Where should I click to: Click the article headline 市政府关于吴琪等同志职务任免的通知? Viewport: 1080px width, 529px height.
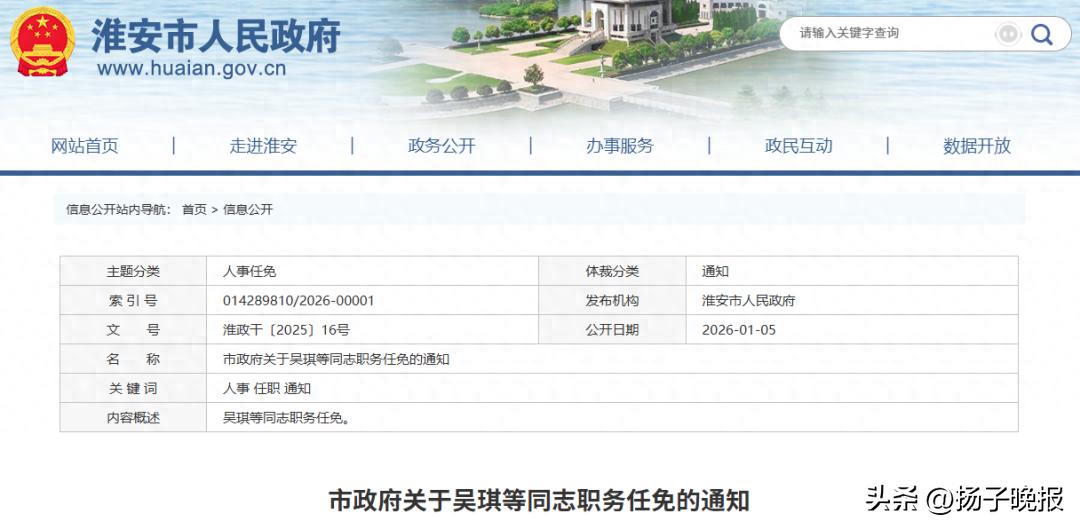[539, 500]
